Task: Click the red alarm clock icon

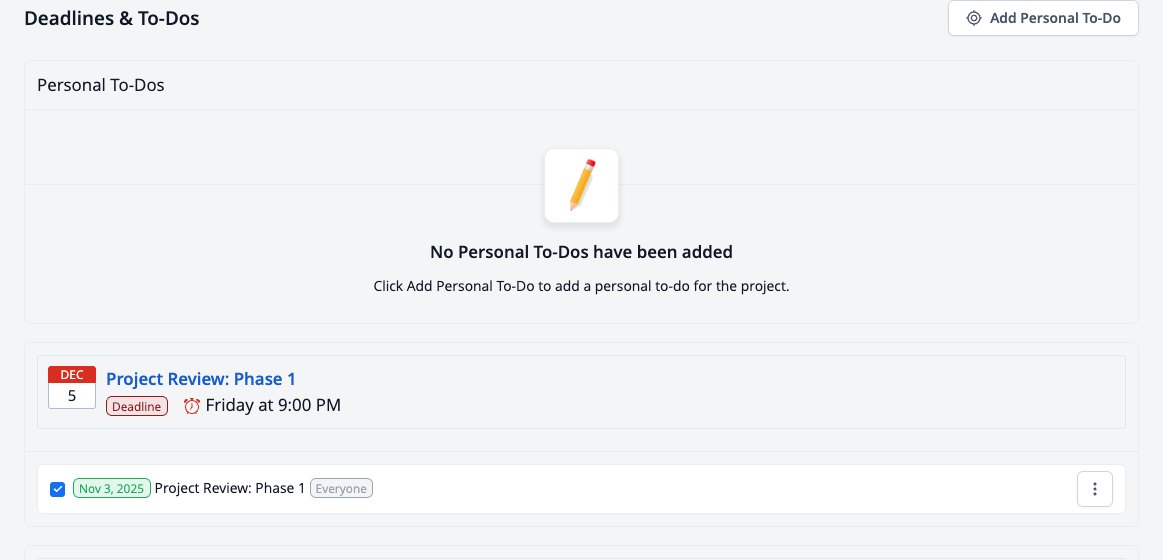Action: coord(192,406)
